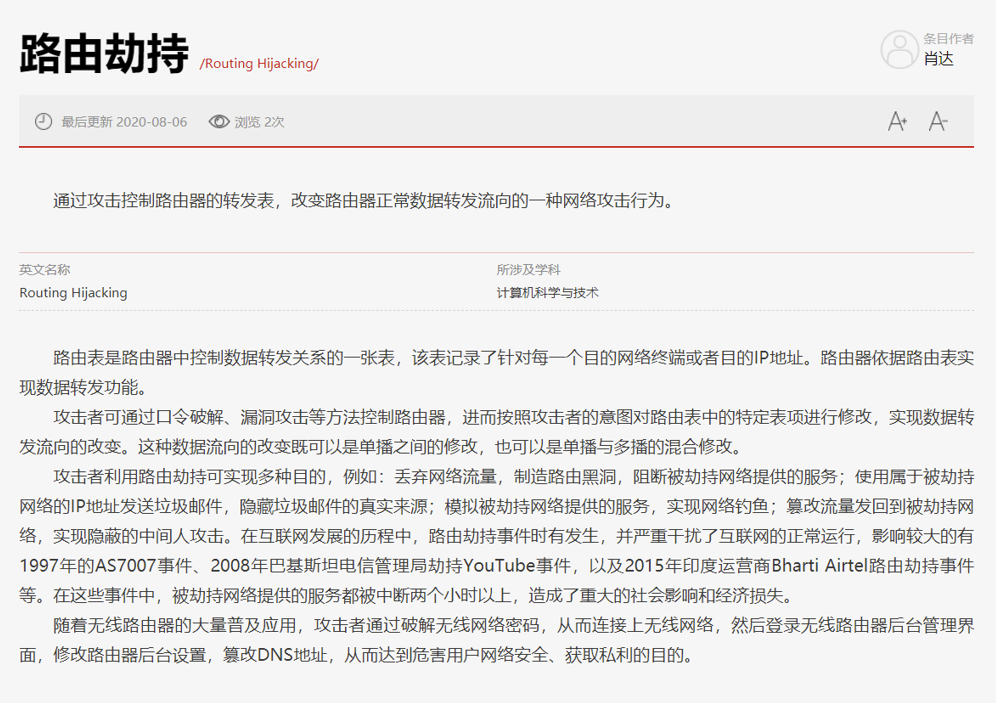Screen dimensions: 996x703
Task: Click the 英文名称 field label
Action: point(44,269)
